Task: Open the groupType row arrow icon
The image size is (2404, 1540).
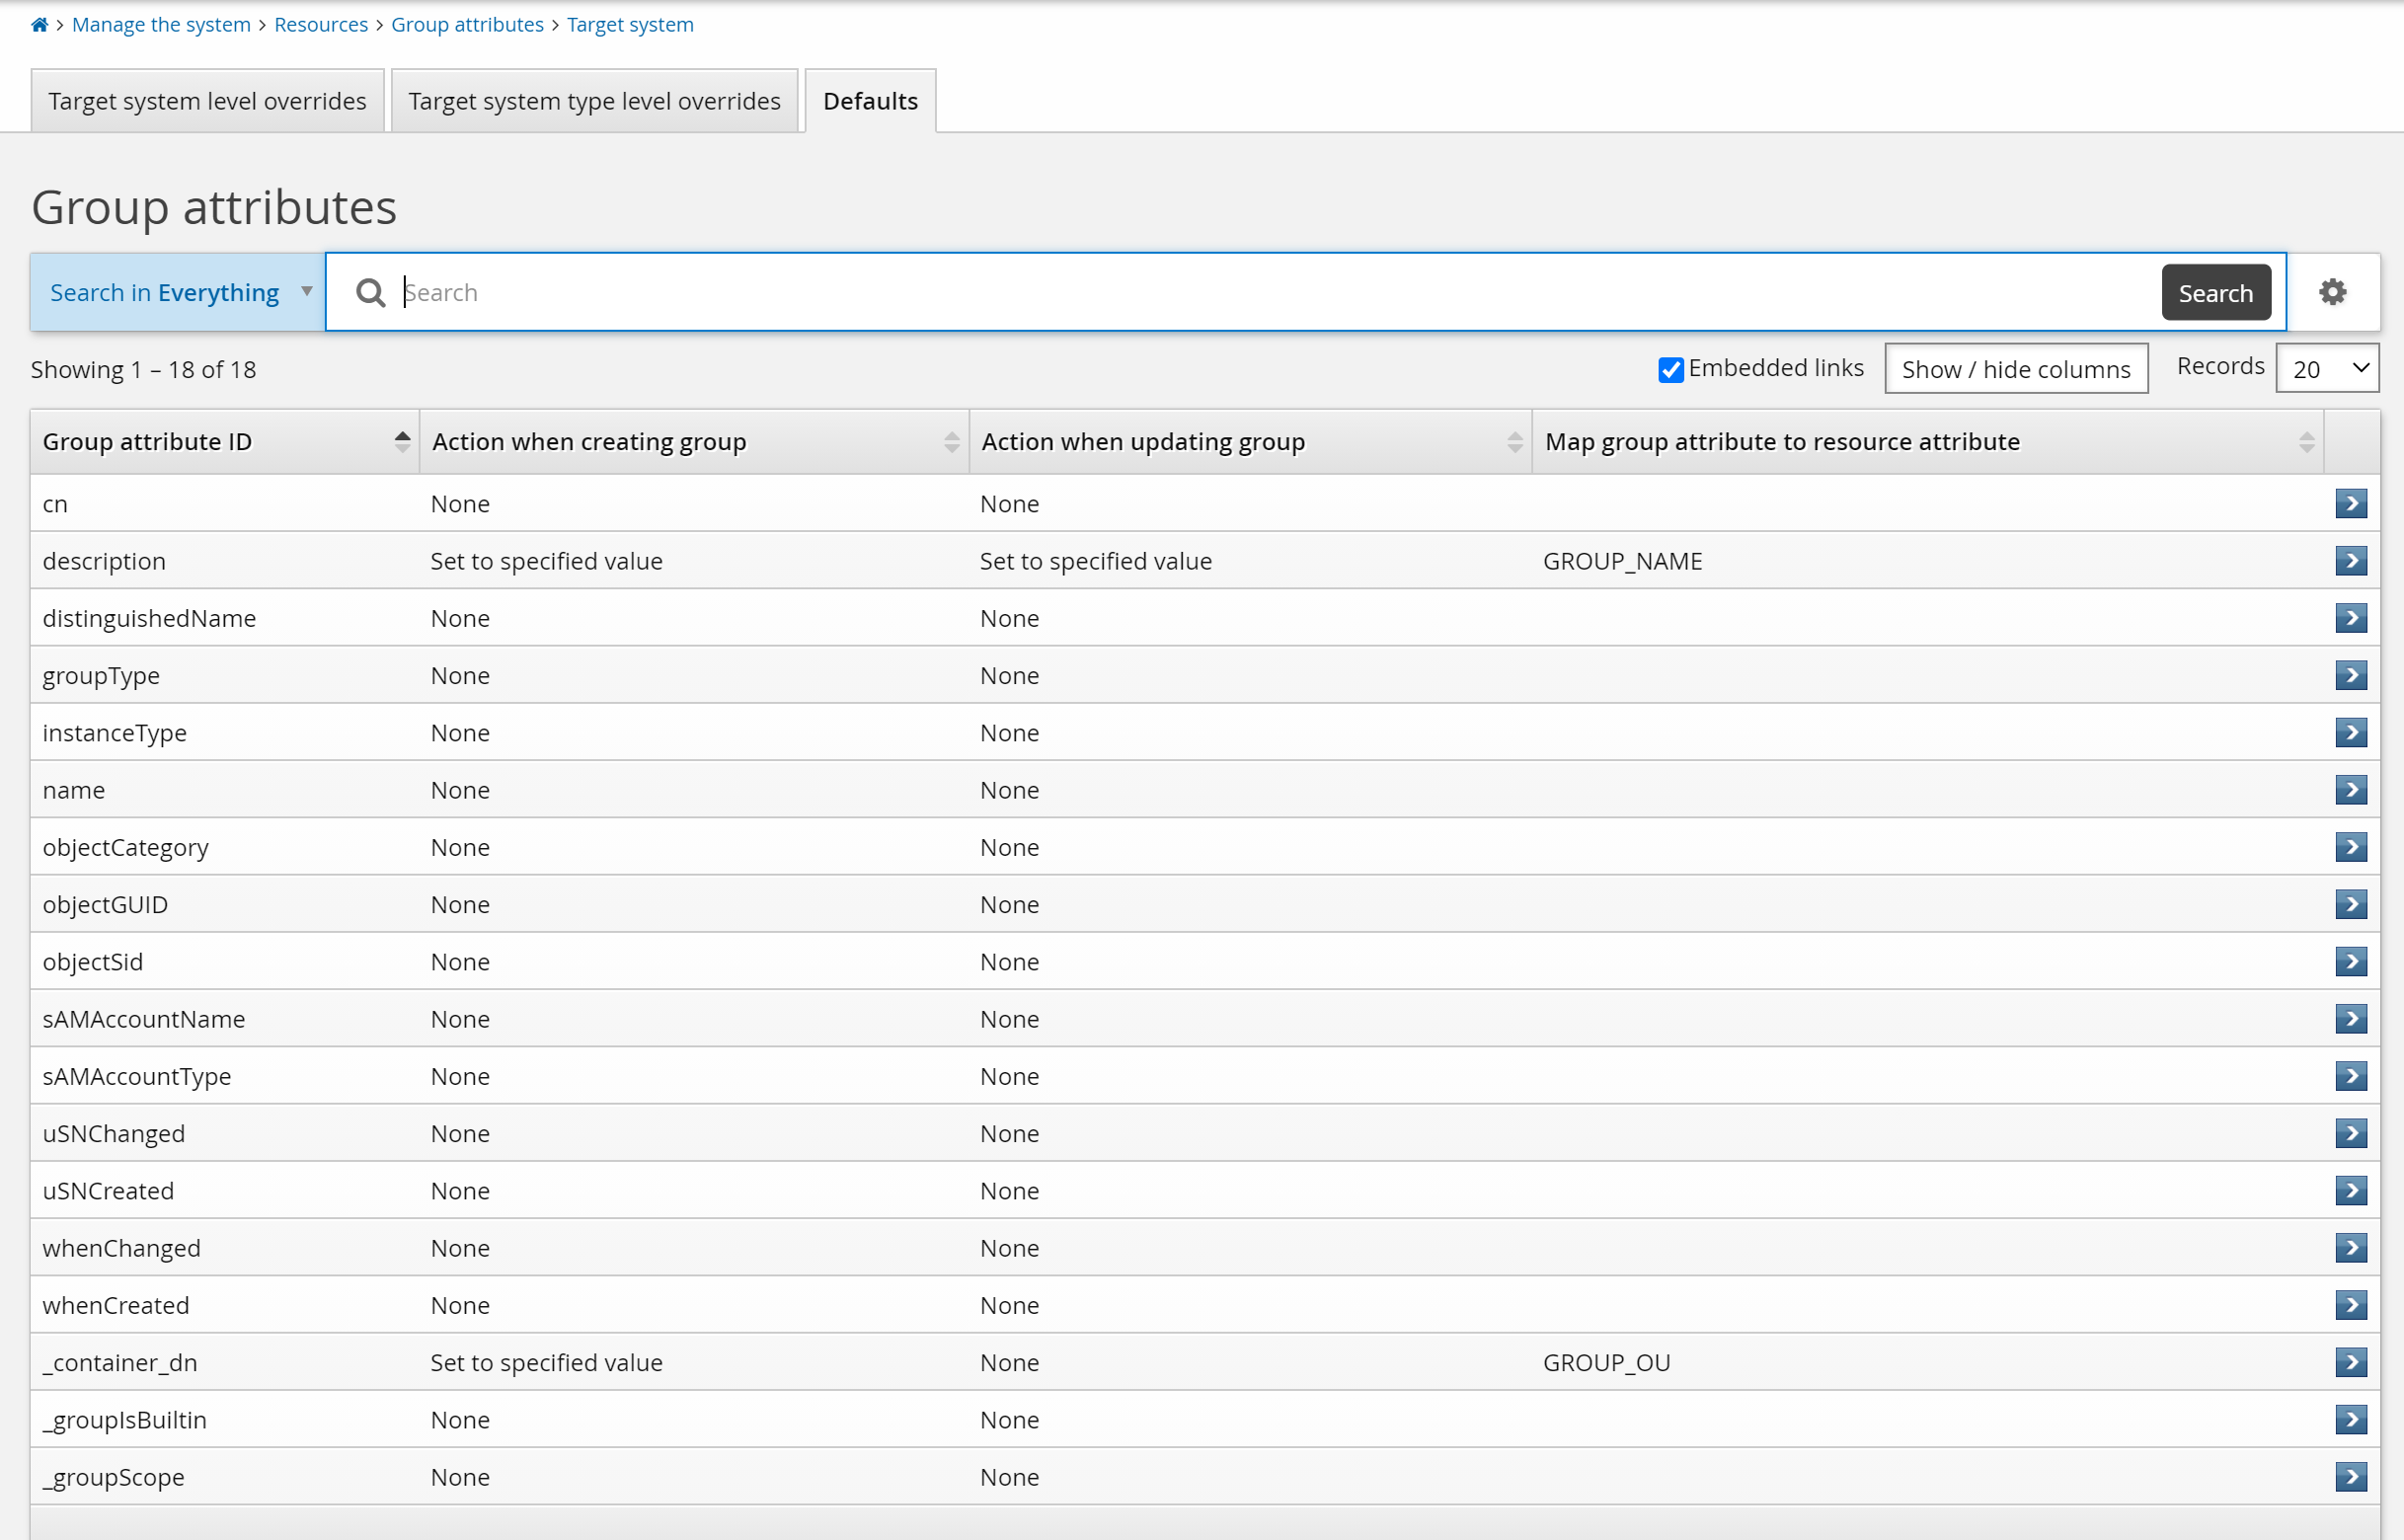Action: [2350, 675]
